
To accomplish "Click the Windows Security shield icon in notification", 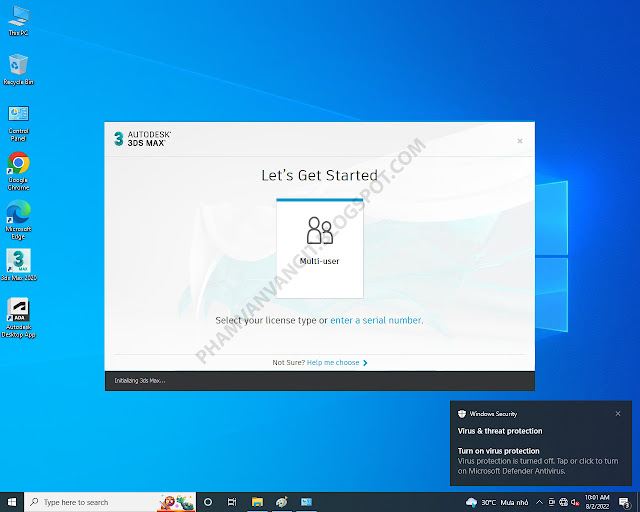I will [462, 414].
